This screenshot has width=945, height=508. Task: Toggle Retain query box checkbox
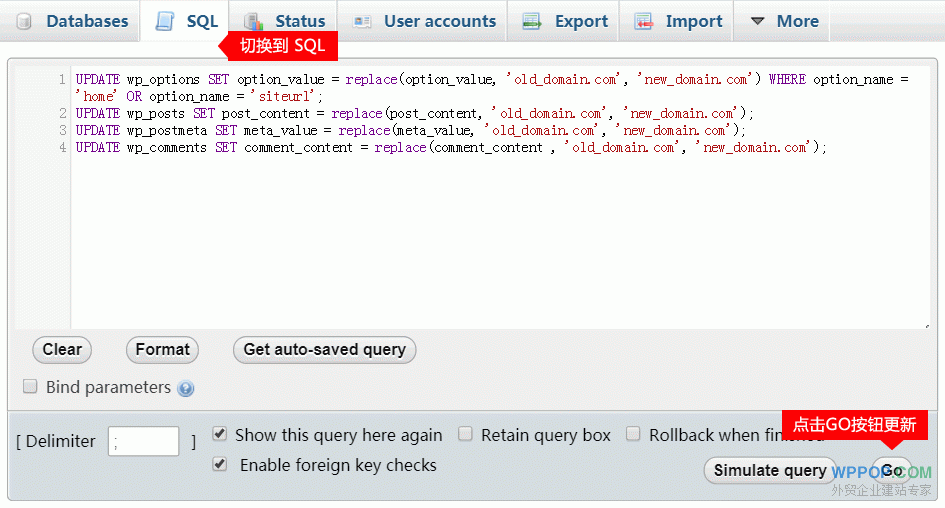(x=466, y=434)
